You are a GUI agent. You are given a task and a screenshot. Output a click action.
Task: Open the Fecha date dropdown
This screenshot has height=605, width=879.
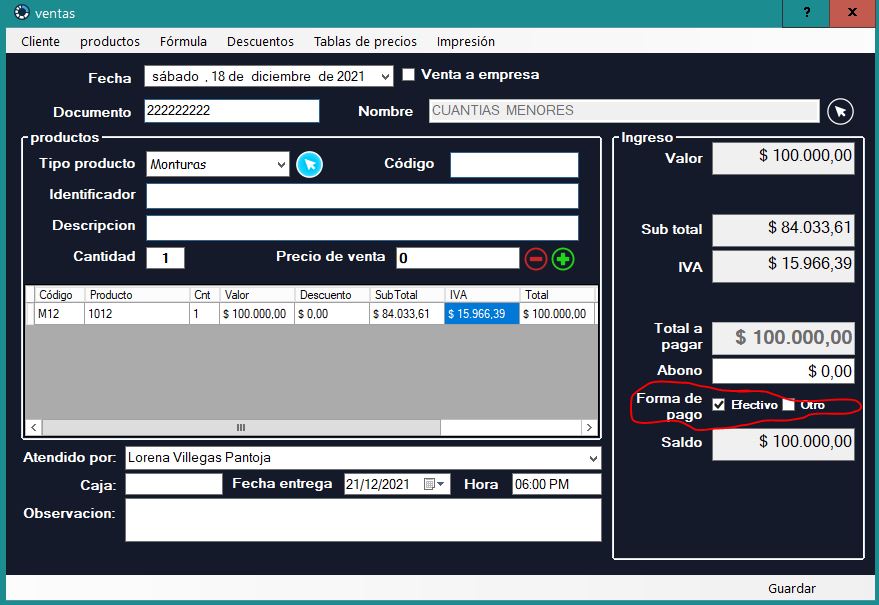(385, 76)
